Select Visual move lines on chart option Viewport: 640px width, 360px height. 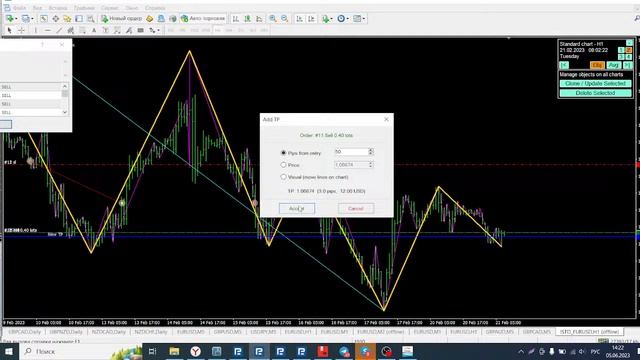(283, 177)
